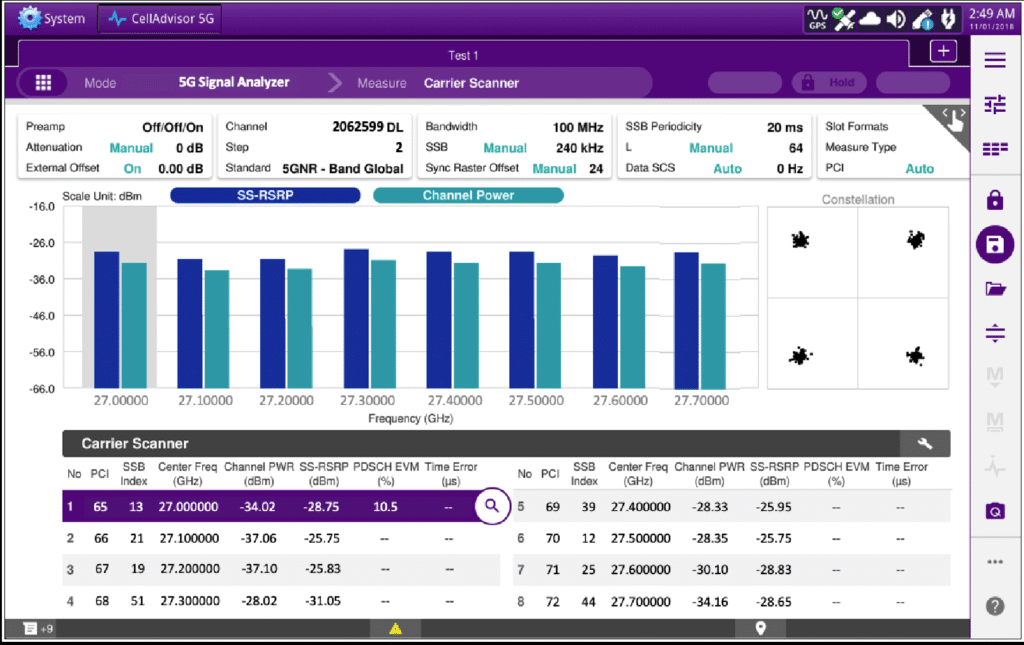Viewport: 1024px width, 645px height.
Task: Toggle External Offset On setting
Action: 132,169
